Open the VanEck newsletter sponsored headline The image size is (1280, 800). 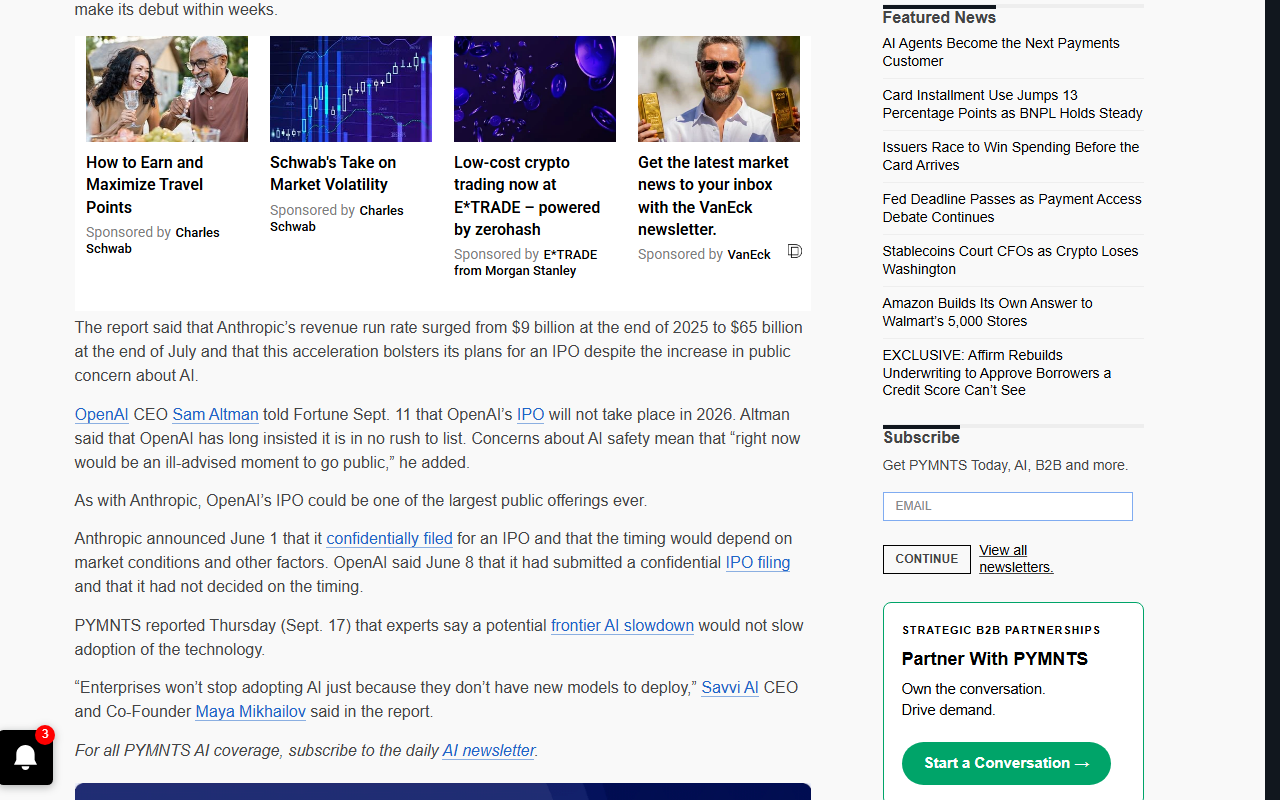pyautogui.click(x=713, y=196)
